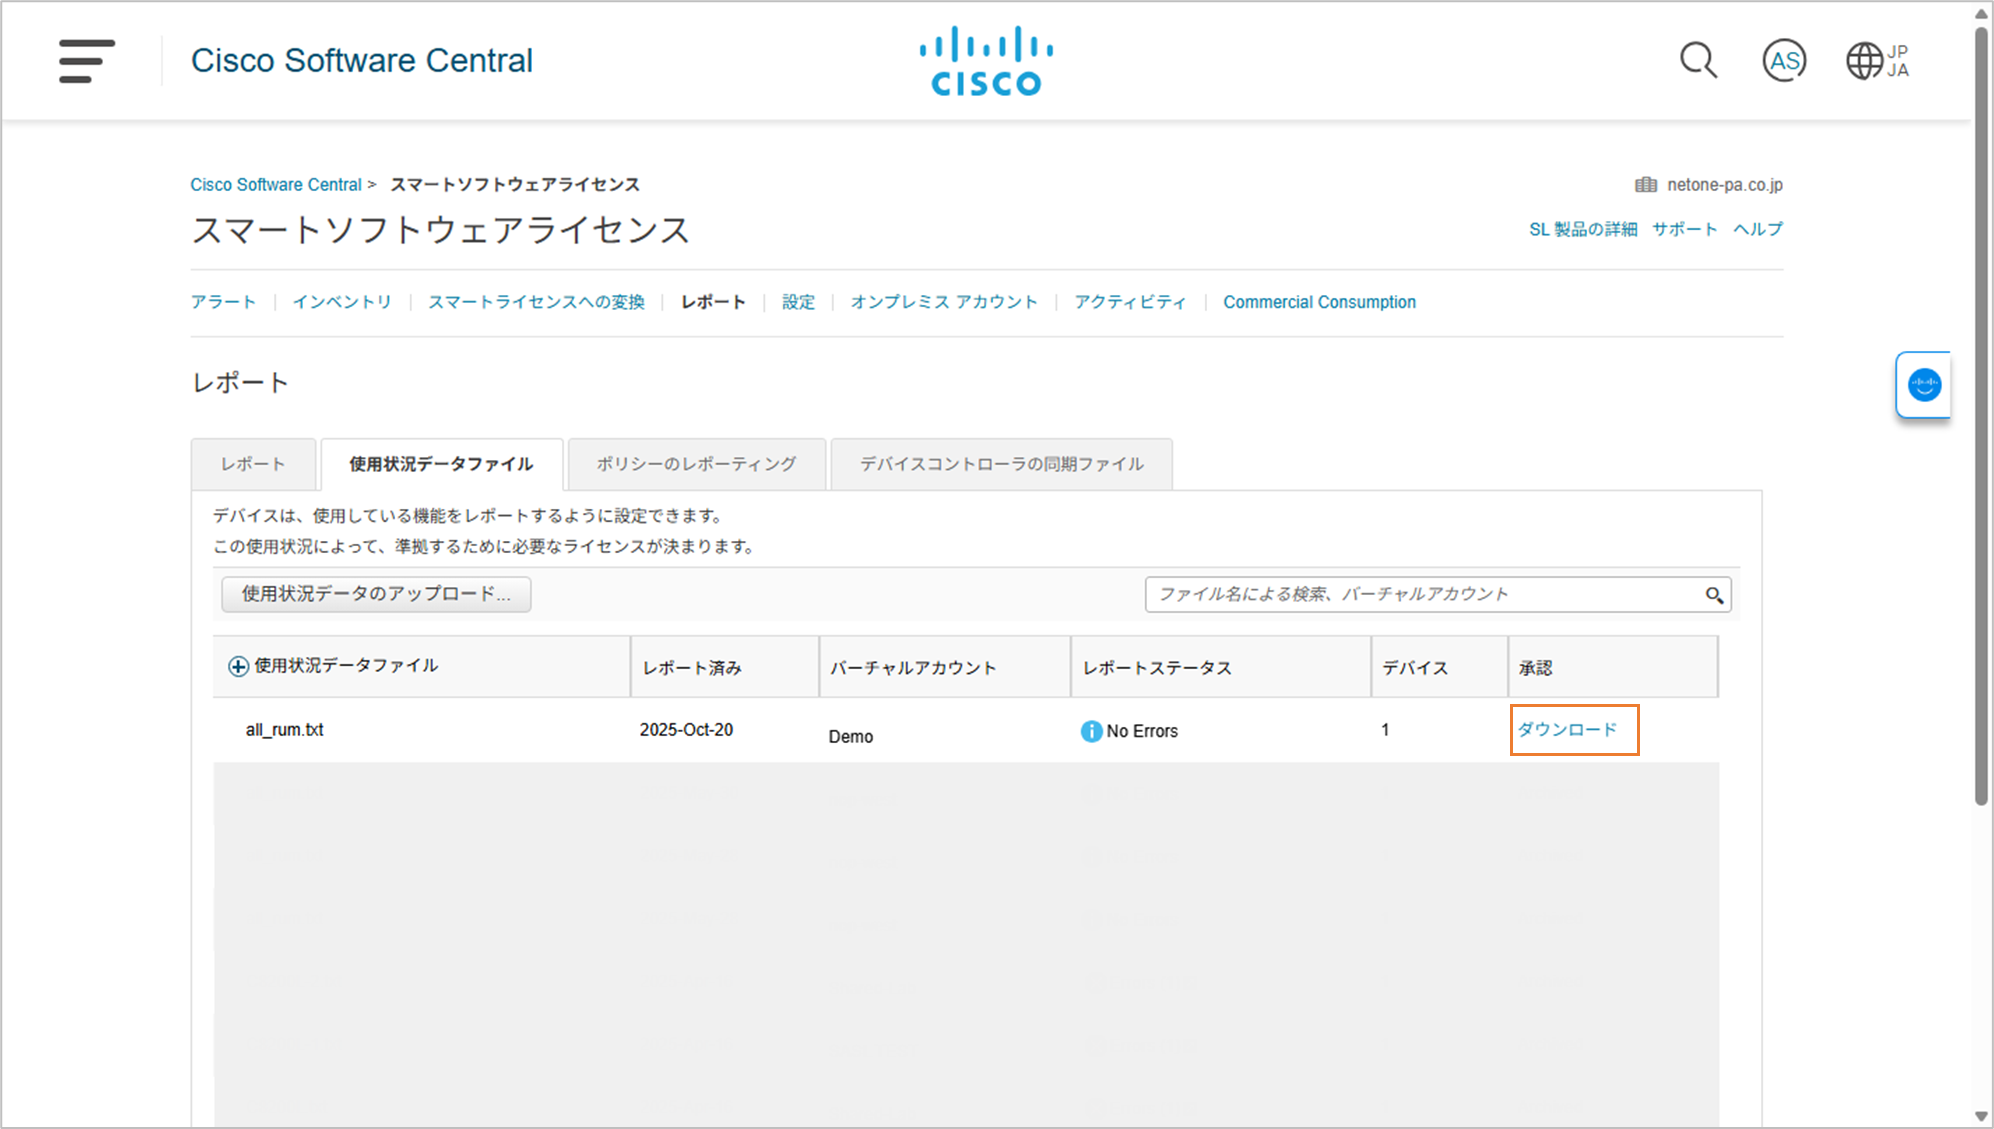Click the magnifier in file search box
Image resolution: width=1994 pixels, height=1129 pixels.
click(x=1714, y=595)
